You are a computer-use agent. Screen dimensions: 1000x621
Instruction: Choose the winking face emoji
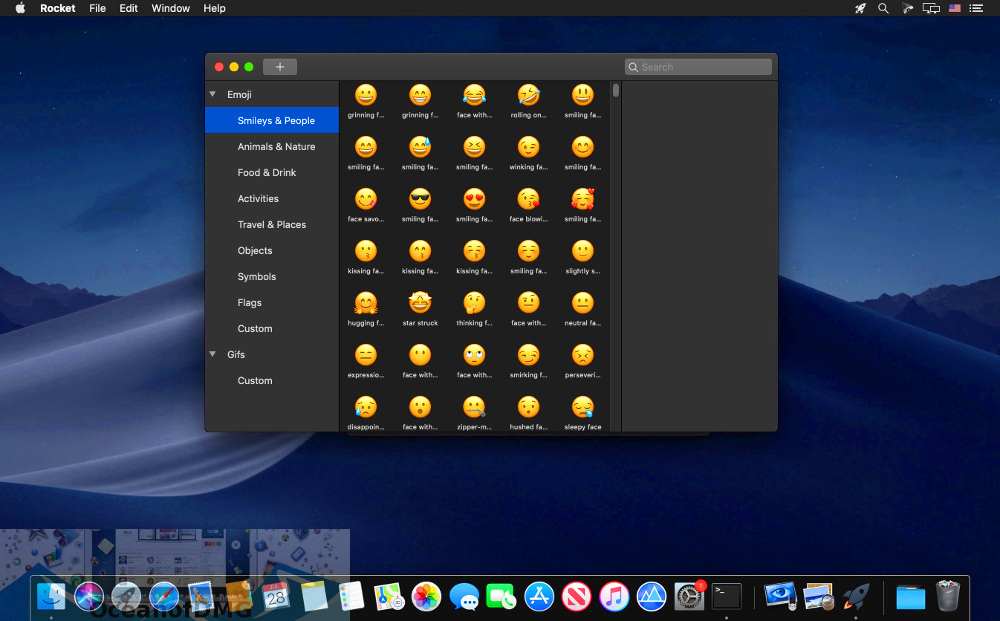point(528,147)
